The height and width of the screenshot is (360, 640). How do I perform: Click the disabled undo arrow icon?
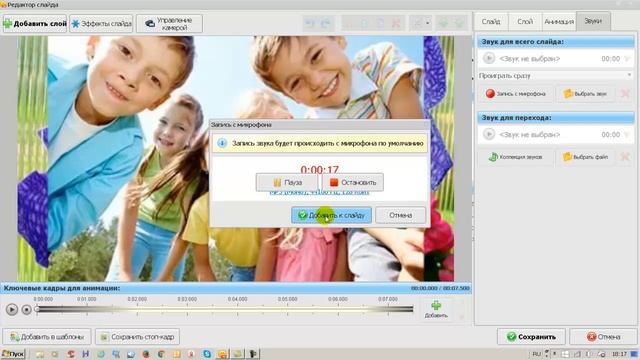(x=310, y=24)
